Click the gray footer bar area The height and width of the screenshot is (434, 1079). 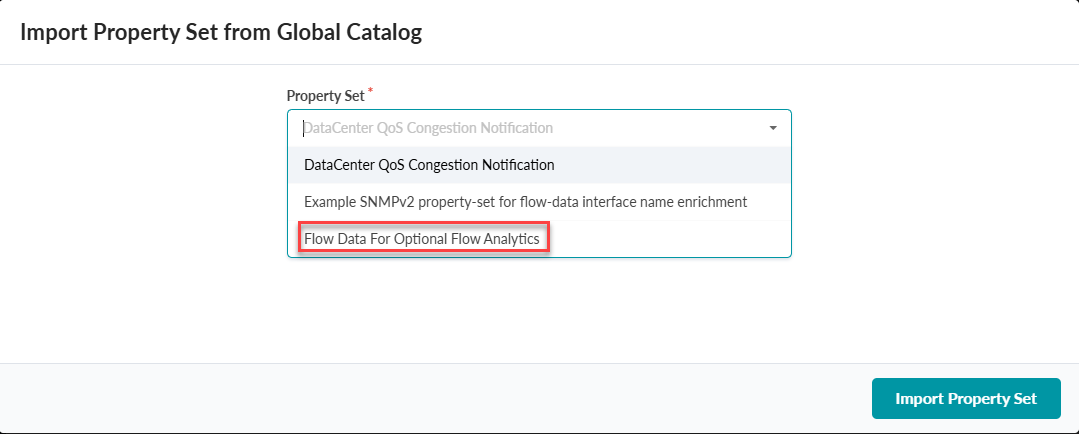(x=400, y=398)
